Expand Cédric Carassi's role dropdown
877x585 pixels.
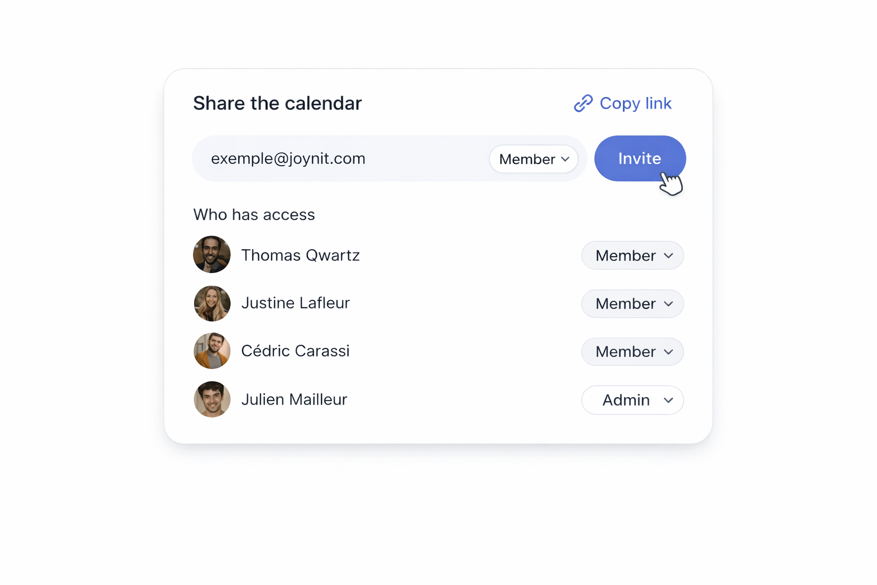point(632,351)
